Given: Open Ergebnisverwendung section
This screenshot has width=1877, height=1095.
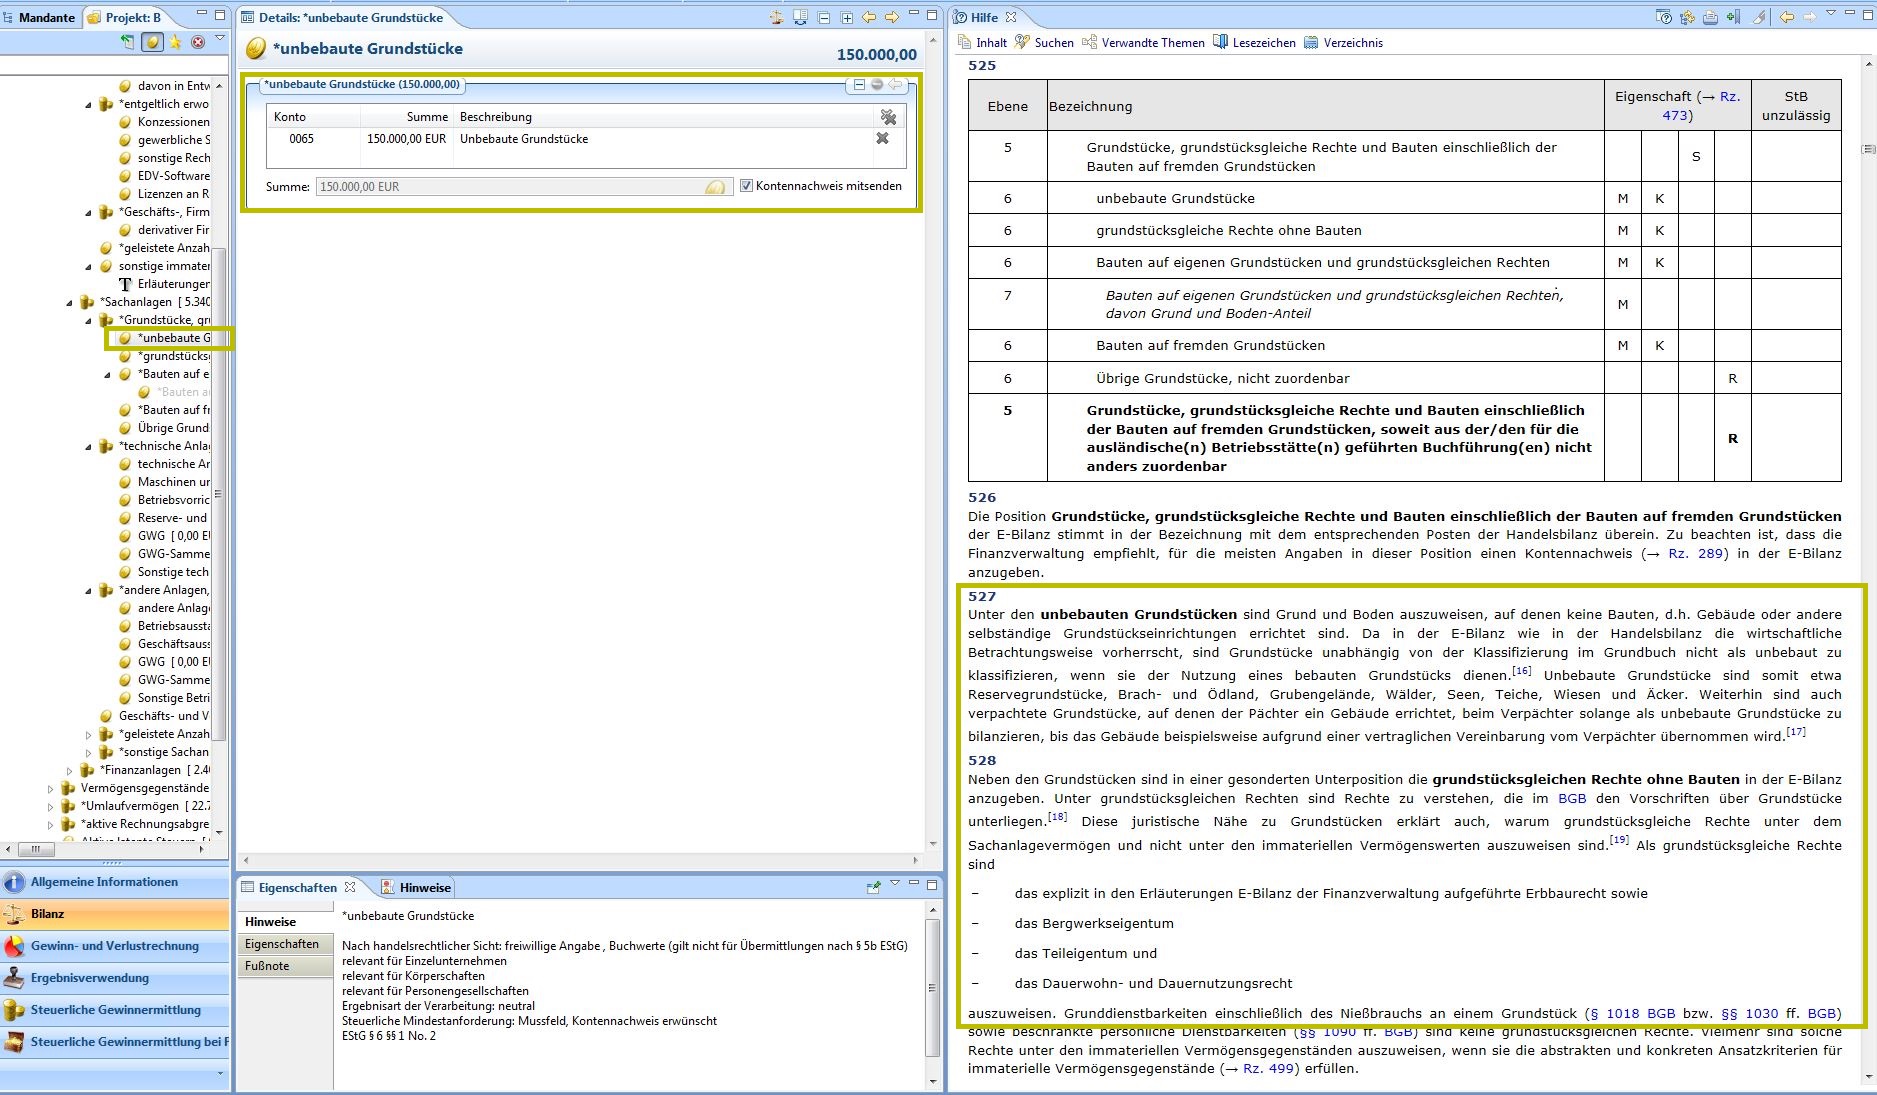Looking at the screenshot, I should tap(115, 978).
